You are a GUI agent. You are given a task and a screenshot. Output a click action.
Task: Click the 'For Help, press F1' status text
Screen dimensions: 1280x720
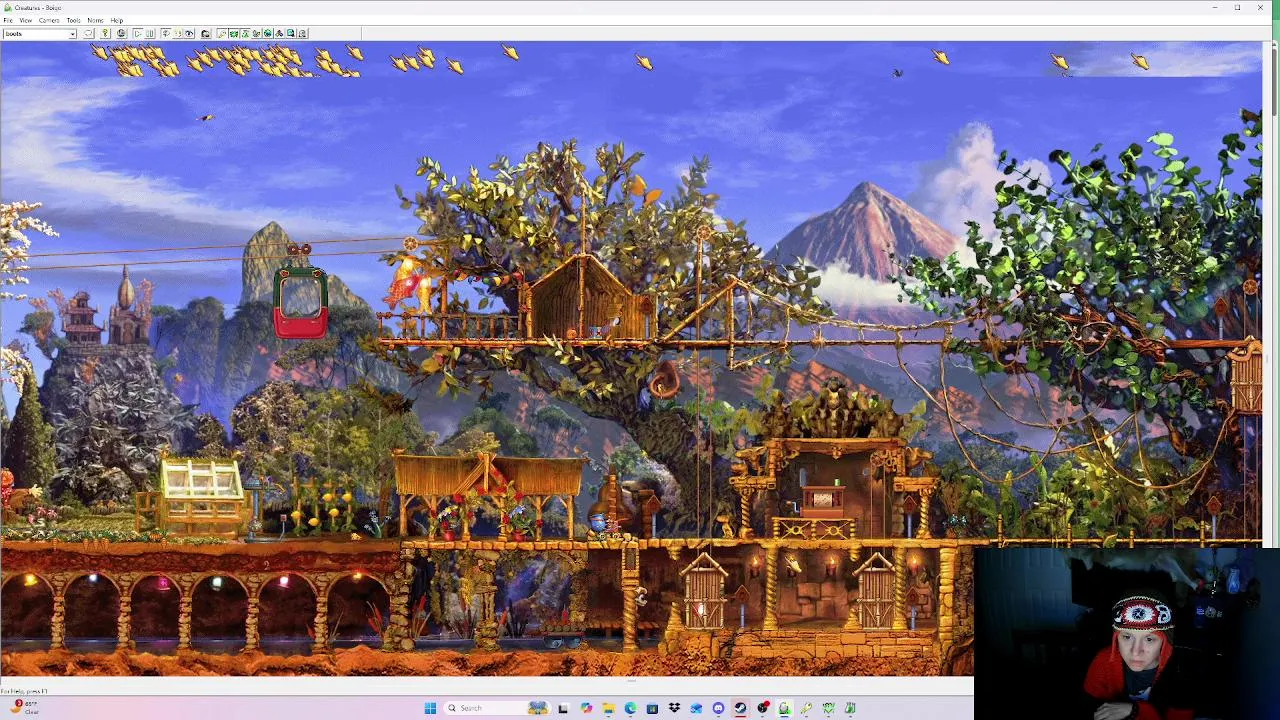(x=24, y=691)
